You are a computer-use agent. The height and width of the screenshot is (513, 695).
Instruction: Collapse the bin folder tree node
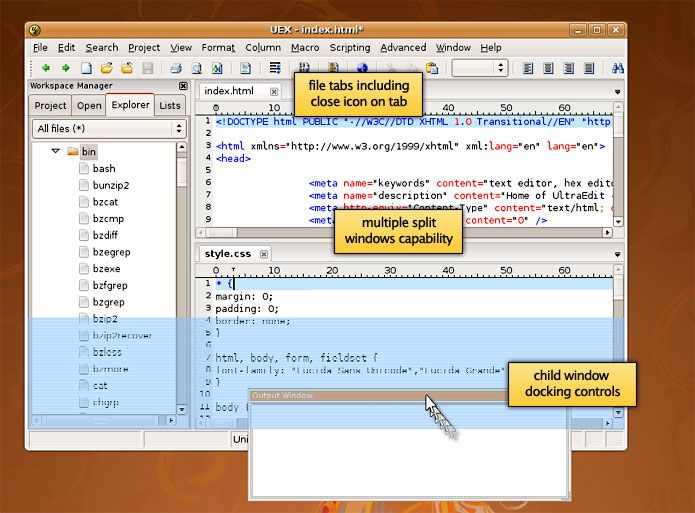click(x=55, y=151)
